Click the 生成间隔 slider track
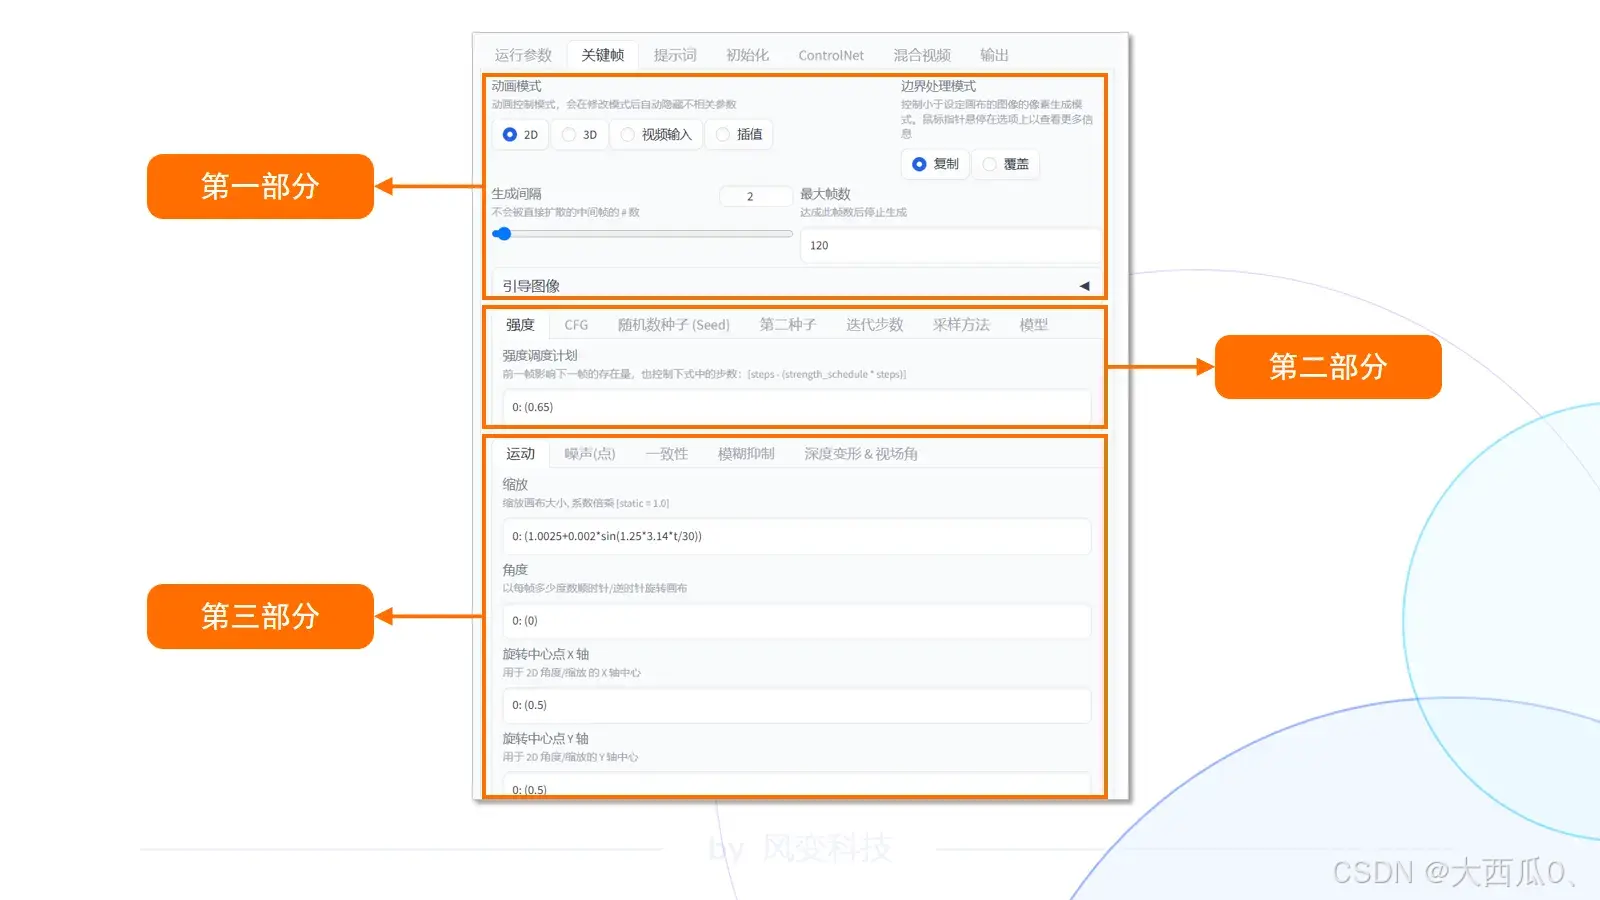 [x=642, y=234]
